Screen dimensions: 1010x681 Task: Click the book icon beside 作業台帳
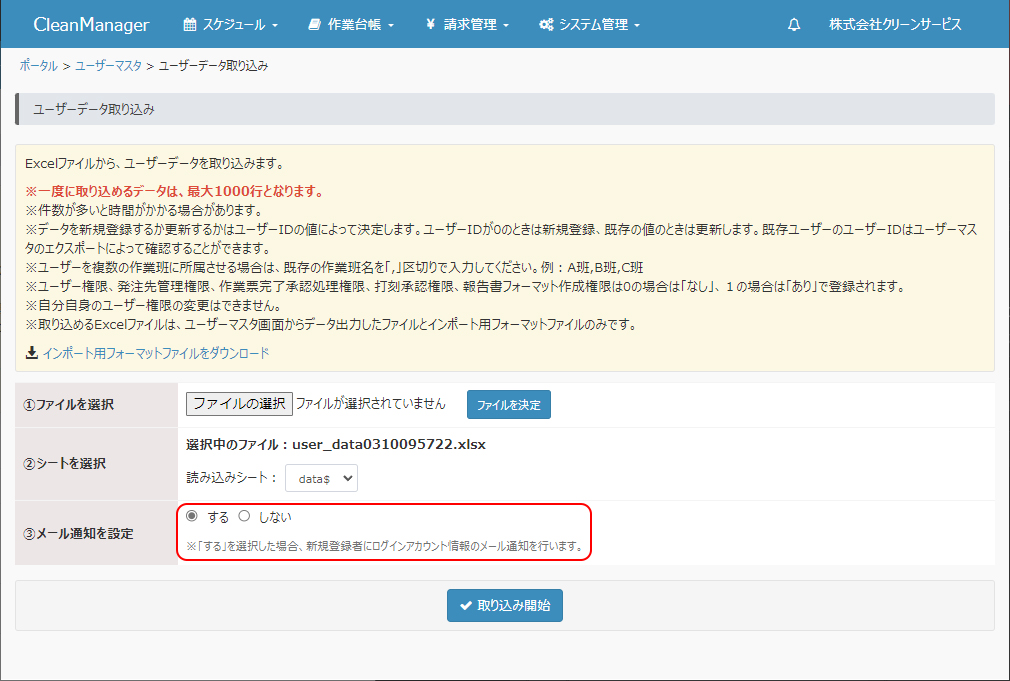[x=315, y=25]
